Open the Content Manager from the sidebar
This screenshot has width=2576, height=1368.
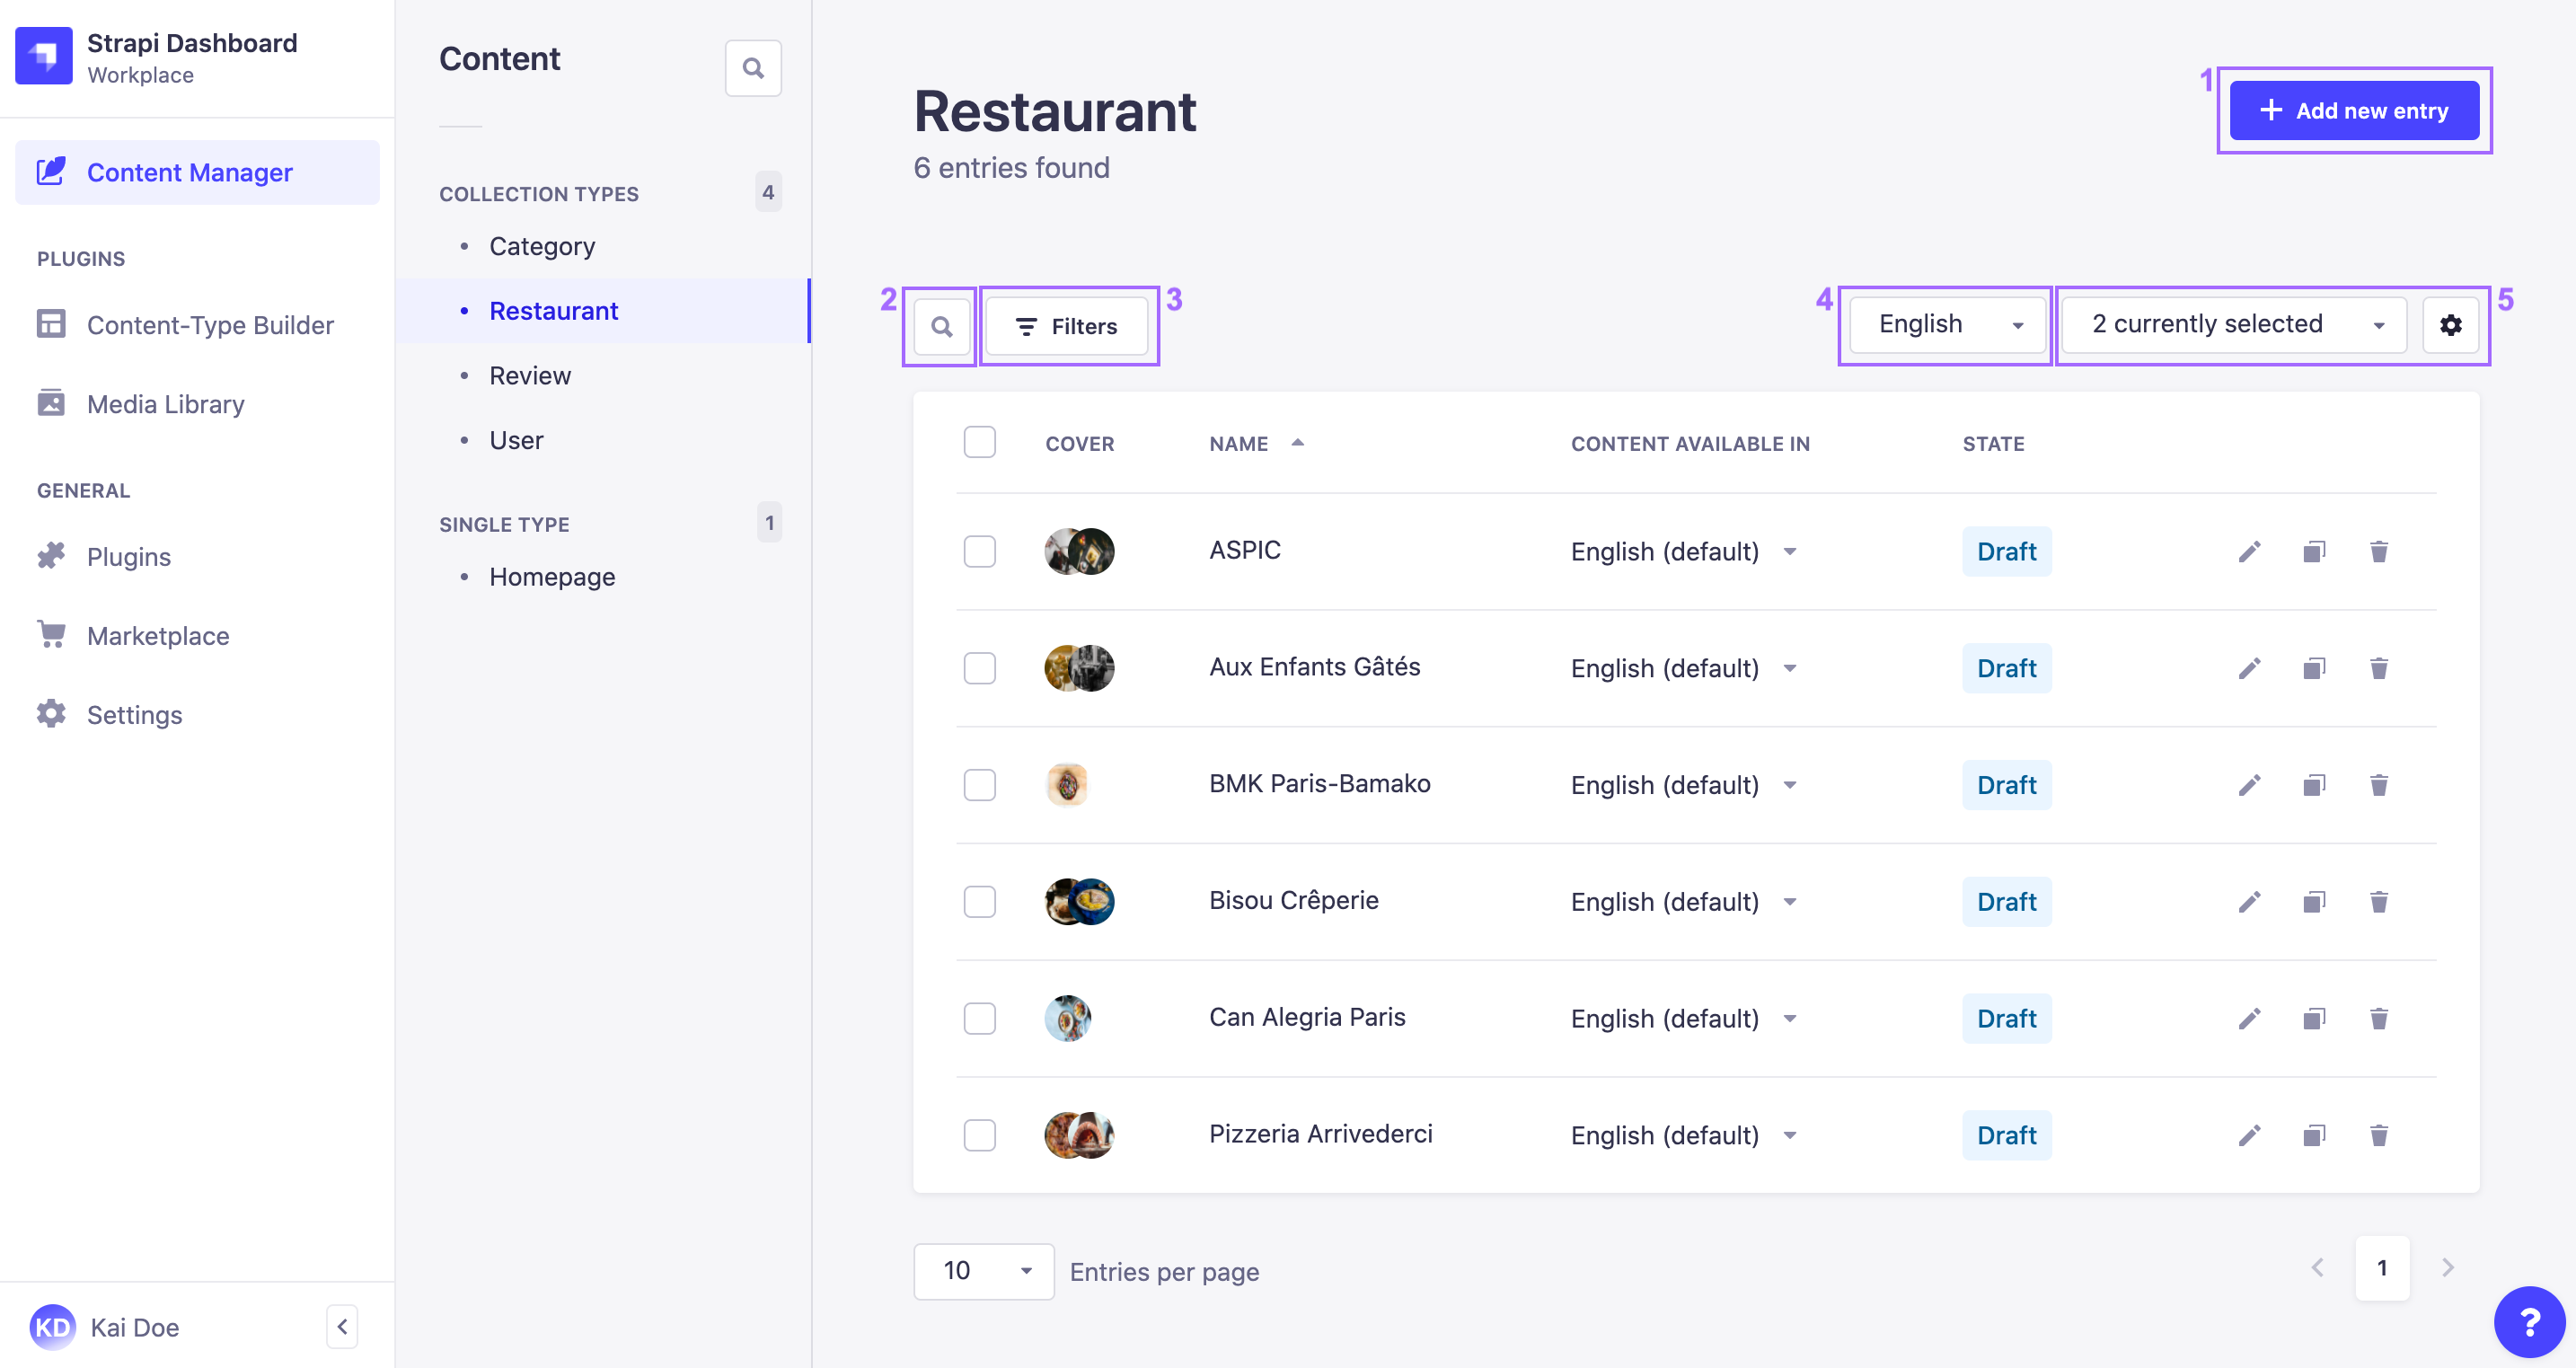click(190, 172)
